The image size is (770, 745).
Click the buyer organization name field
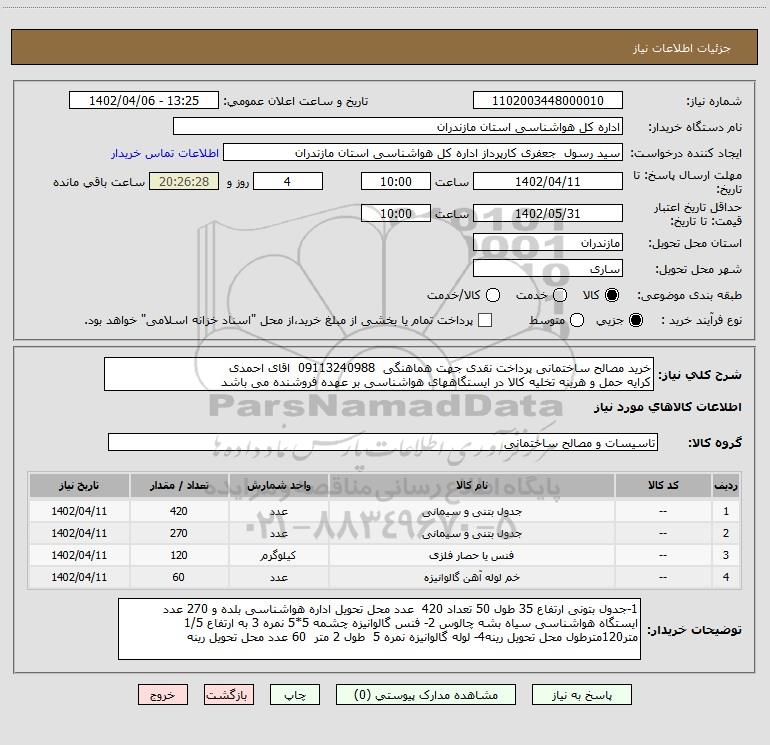click(x=398, y=127)
